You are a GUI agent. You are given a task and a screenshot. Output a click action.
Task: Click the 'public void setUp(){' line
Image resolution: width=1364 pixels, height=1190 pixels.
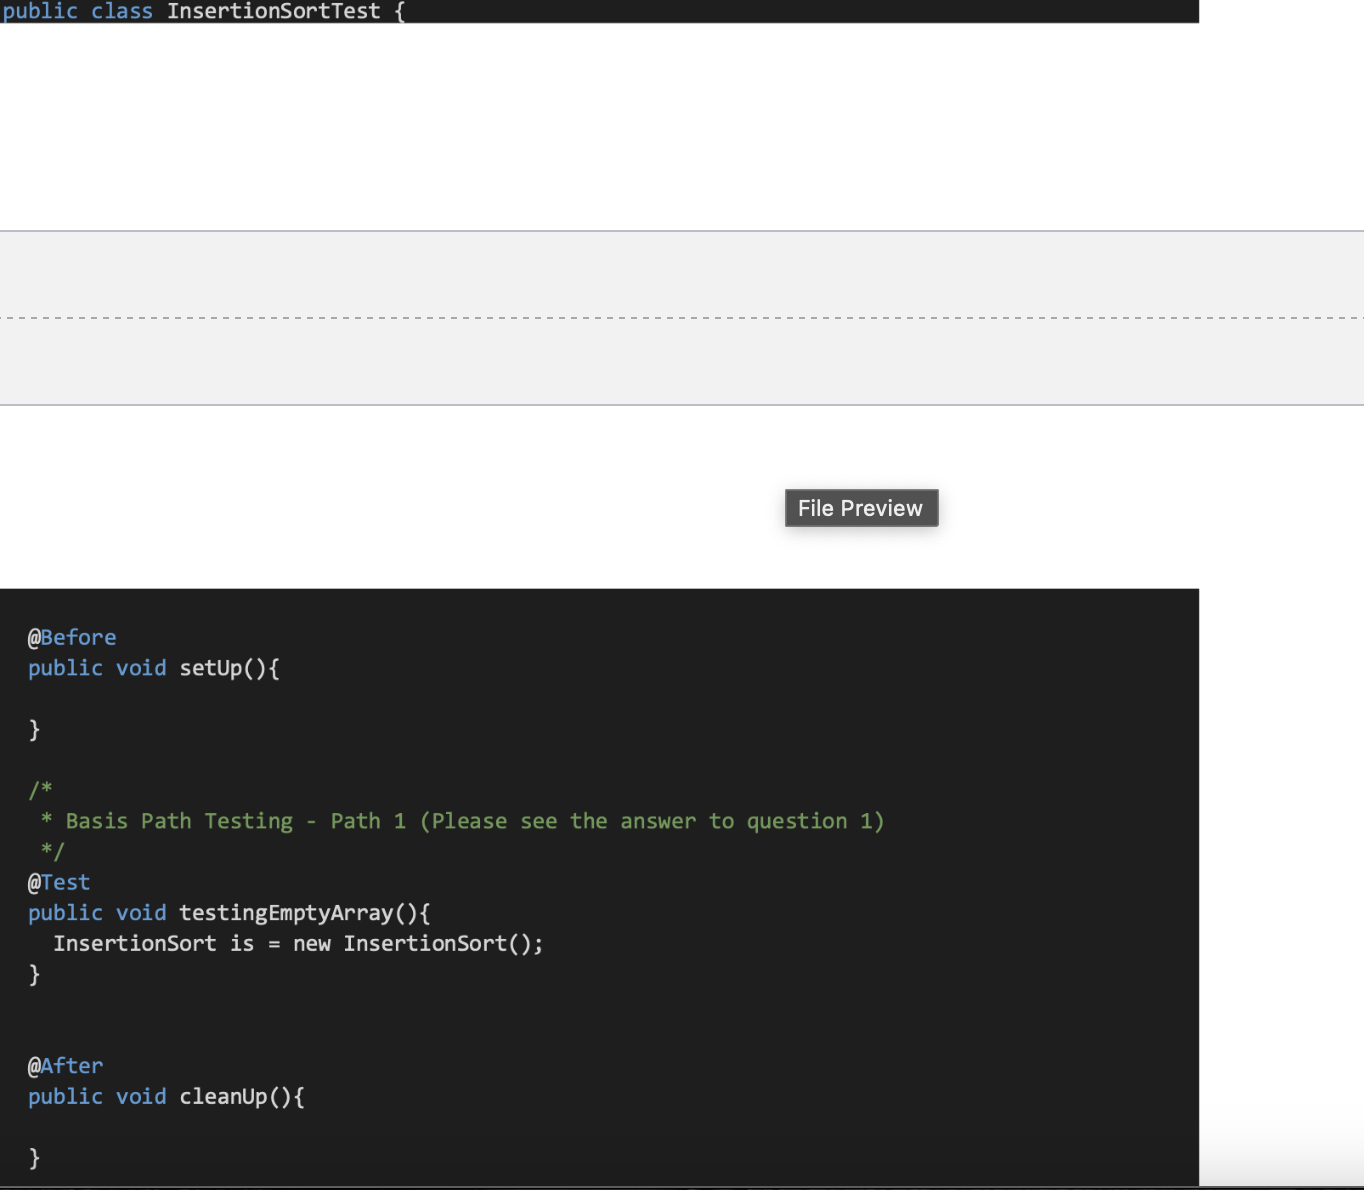pyautogui.click(x=154, y=668)
